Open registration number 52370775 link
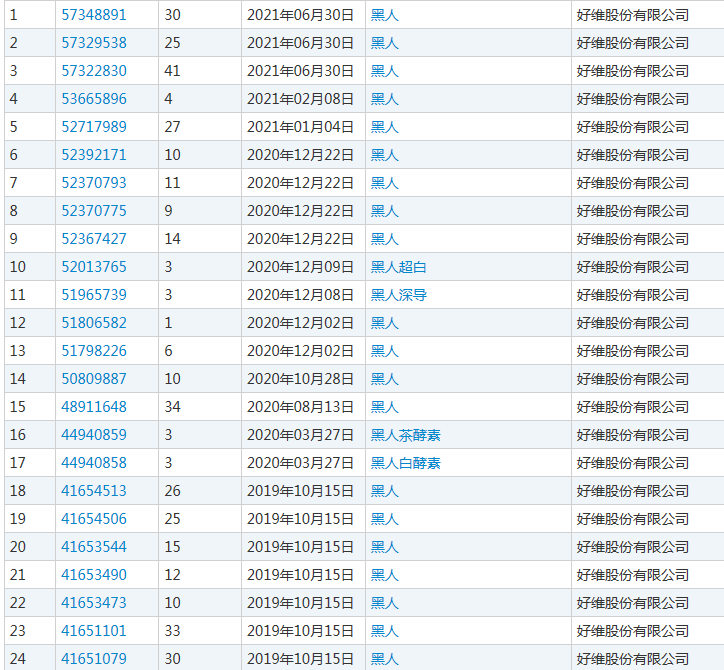The image size is (724, 670). point(94,211)
